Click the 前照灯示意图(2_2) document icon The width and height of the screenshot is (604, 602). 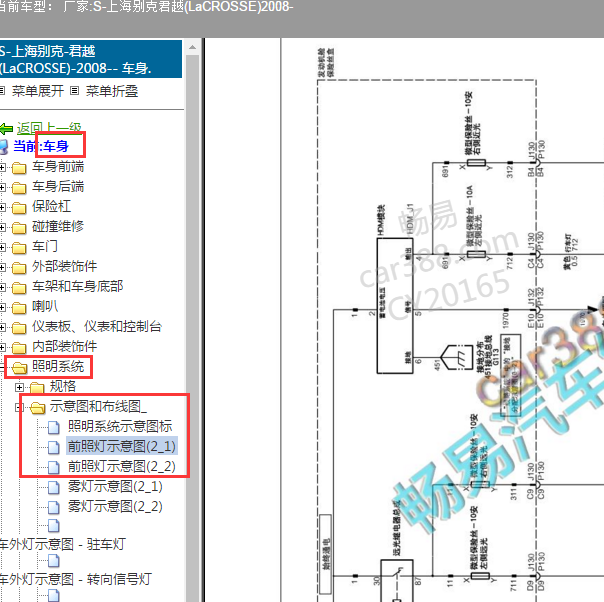tap(54, 467)
